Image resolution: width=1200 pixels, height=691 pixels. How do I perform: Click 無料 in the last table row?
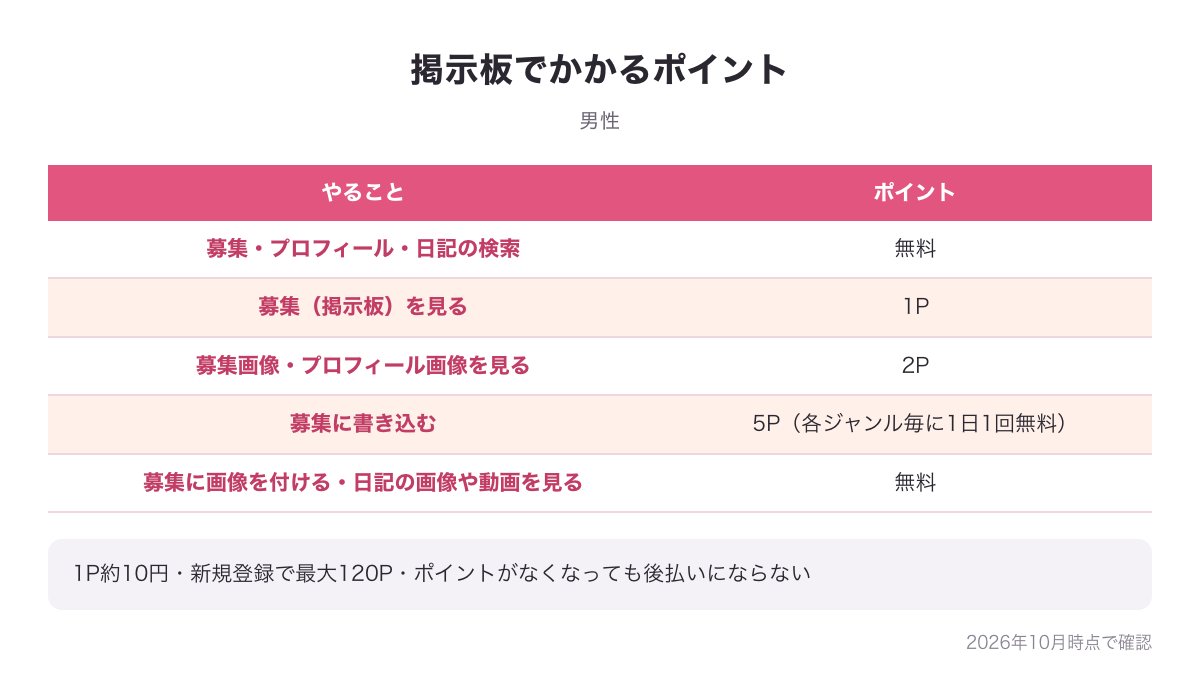tap(915, 483)
